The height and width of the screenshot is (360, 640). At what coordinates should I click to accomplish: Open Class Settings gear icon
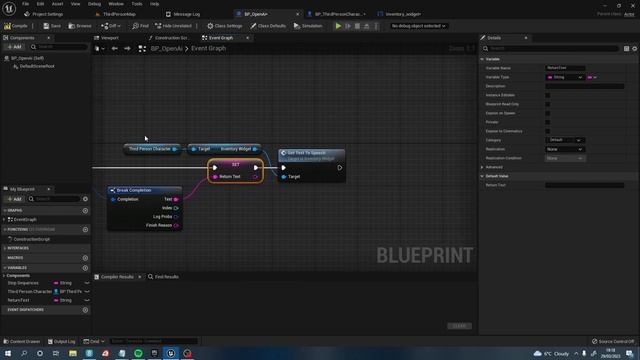(210, 26)
